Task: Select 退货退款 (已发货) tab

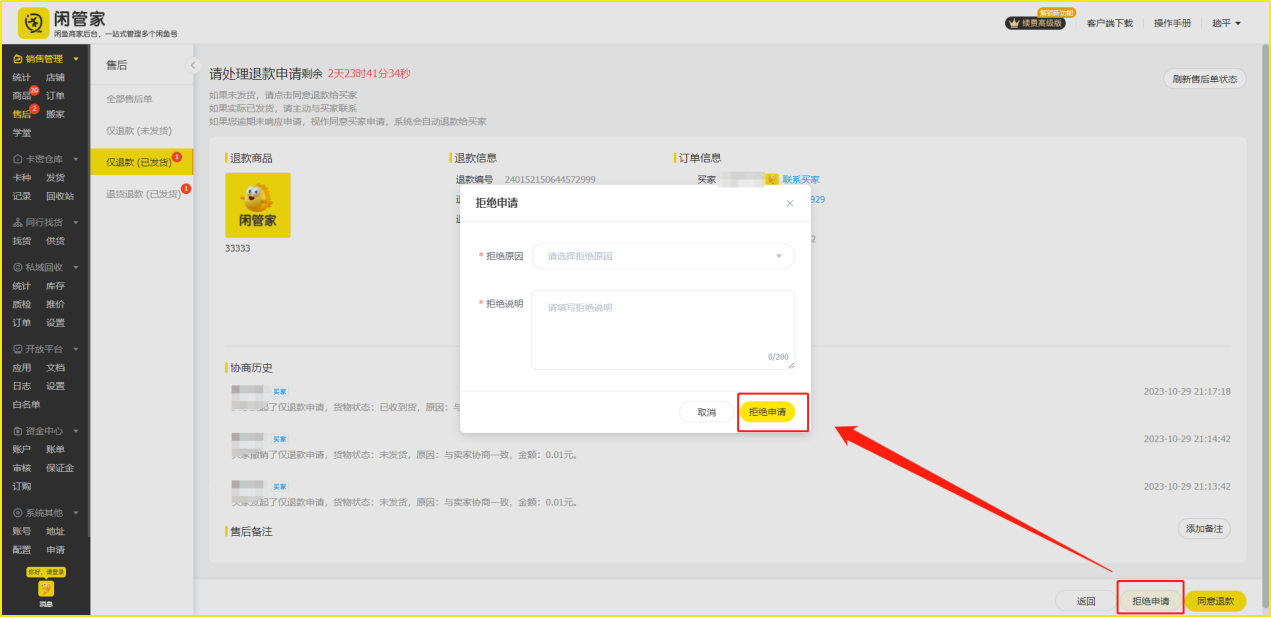Action: (x=142, y=194)
